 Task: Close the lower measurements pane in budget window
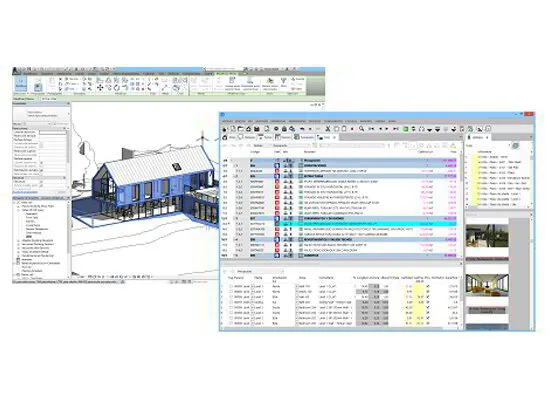(x=461, y=263)
